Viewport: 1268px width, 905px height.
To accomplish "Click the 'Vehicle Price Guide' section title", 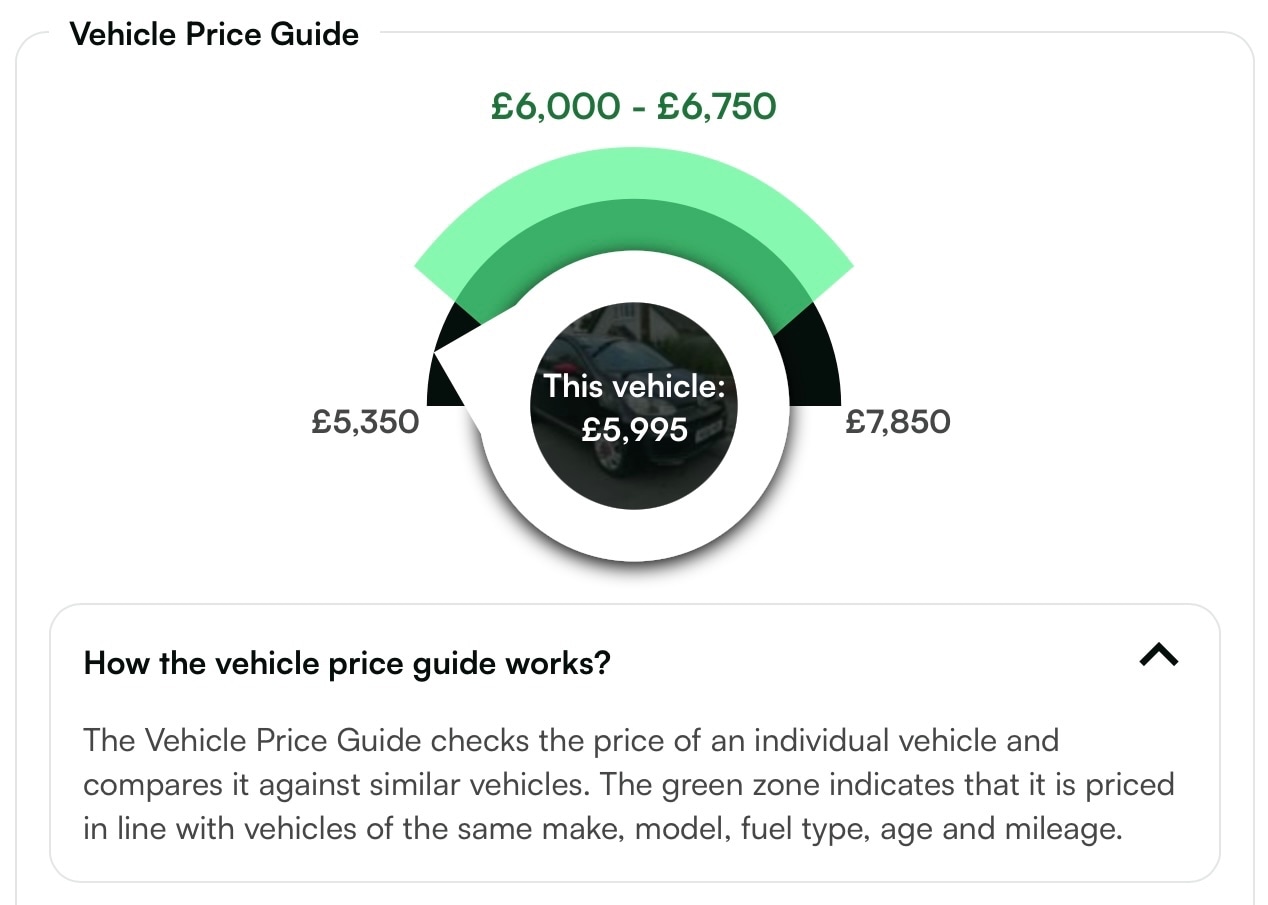I will [214, 34].
